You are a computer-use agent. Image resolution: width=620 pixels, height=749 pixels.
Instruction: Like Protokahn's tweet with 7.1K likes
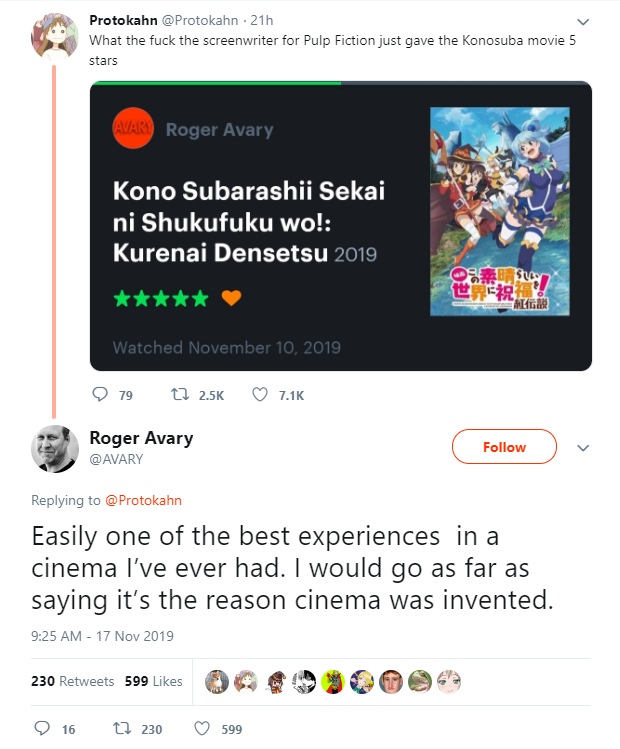[260, 395]
